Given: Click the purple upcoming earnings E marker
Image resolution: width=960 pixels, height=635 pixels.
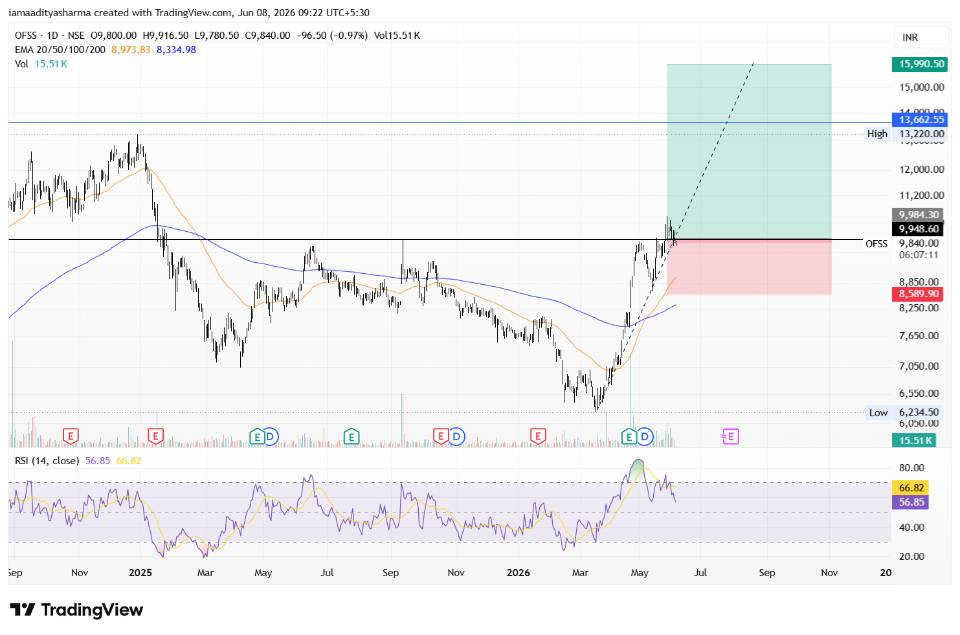Looking at the screenshot, I should coord(730,437).
